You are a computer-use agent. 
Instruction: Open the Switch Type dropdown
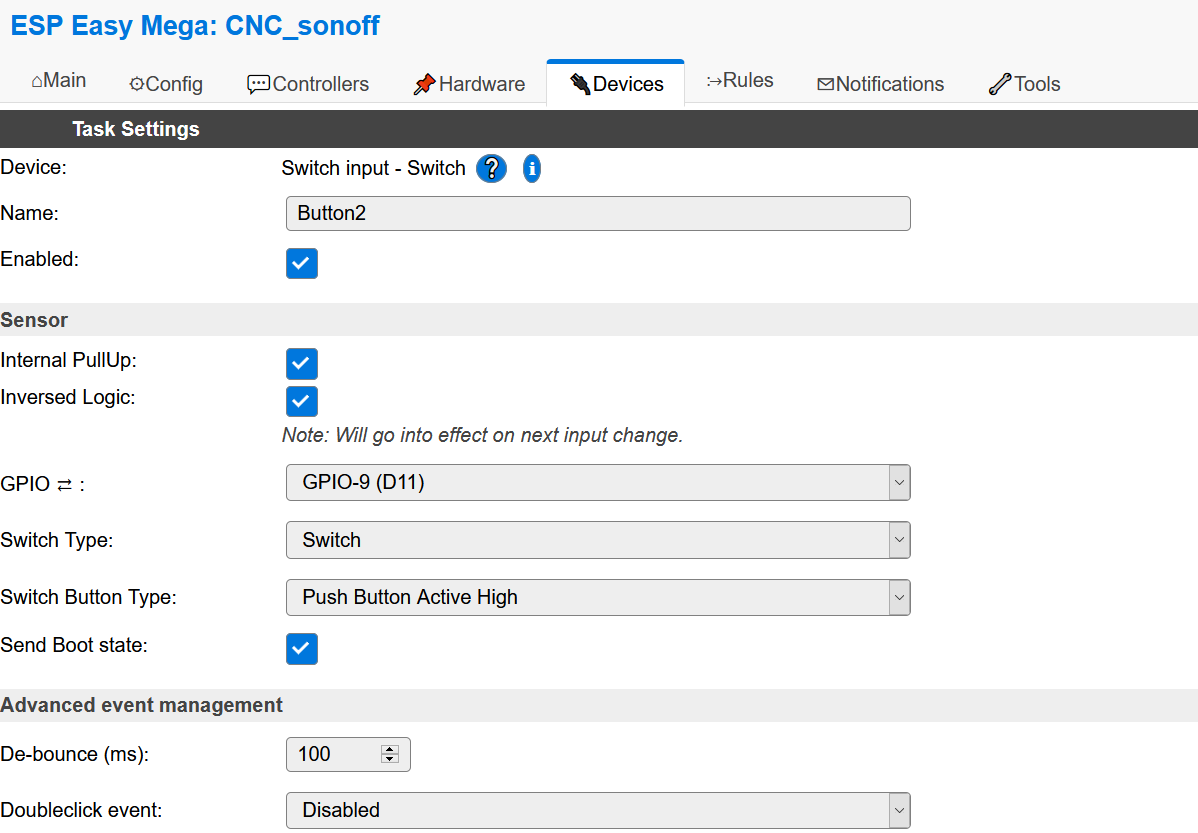click(x=598, y=540)
